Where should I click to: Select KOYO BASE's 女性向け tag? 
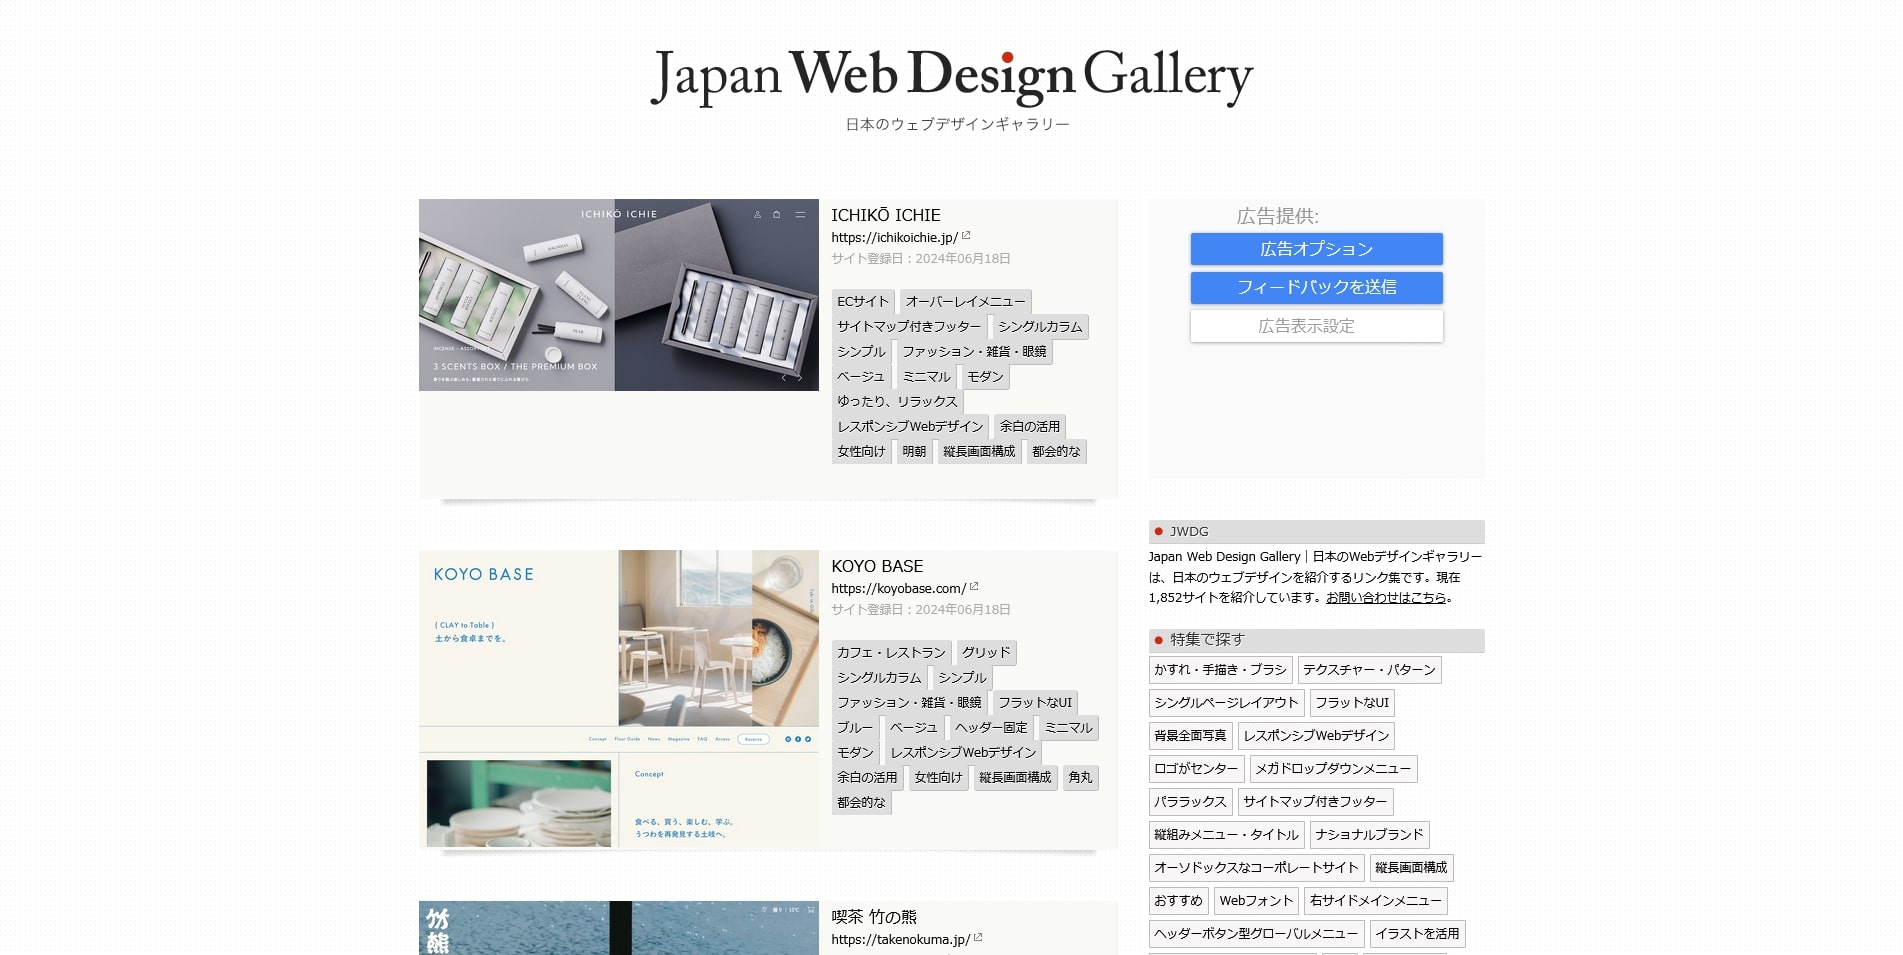pyautogui.click(x=938, y=777)
